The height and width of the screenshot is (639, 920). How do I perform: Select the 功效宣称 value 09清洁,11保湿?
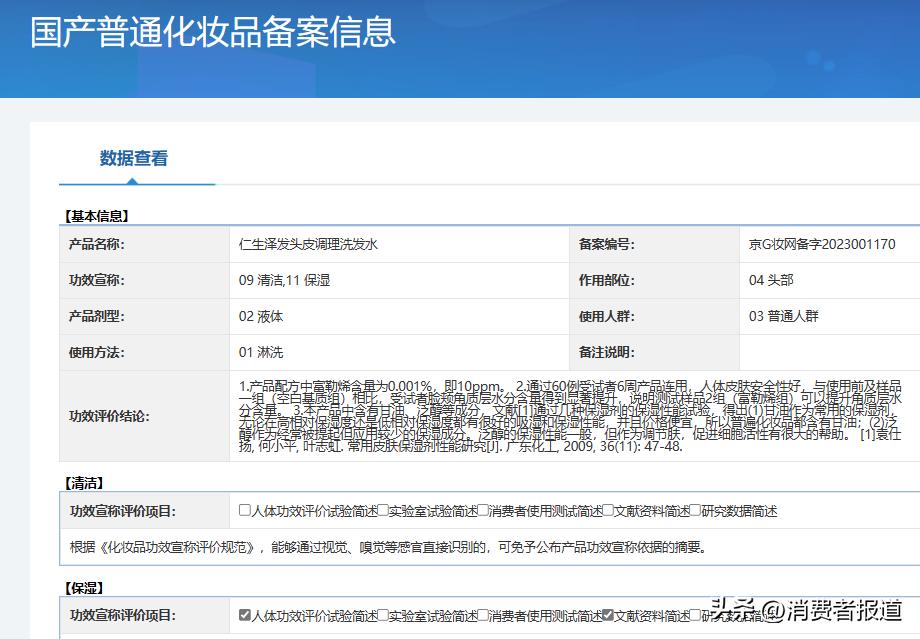click(x=284, y=280)
